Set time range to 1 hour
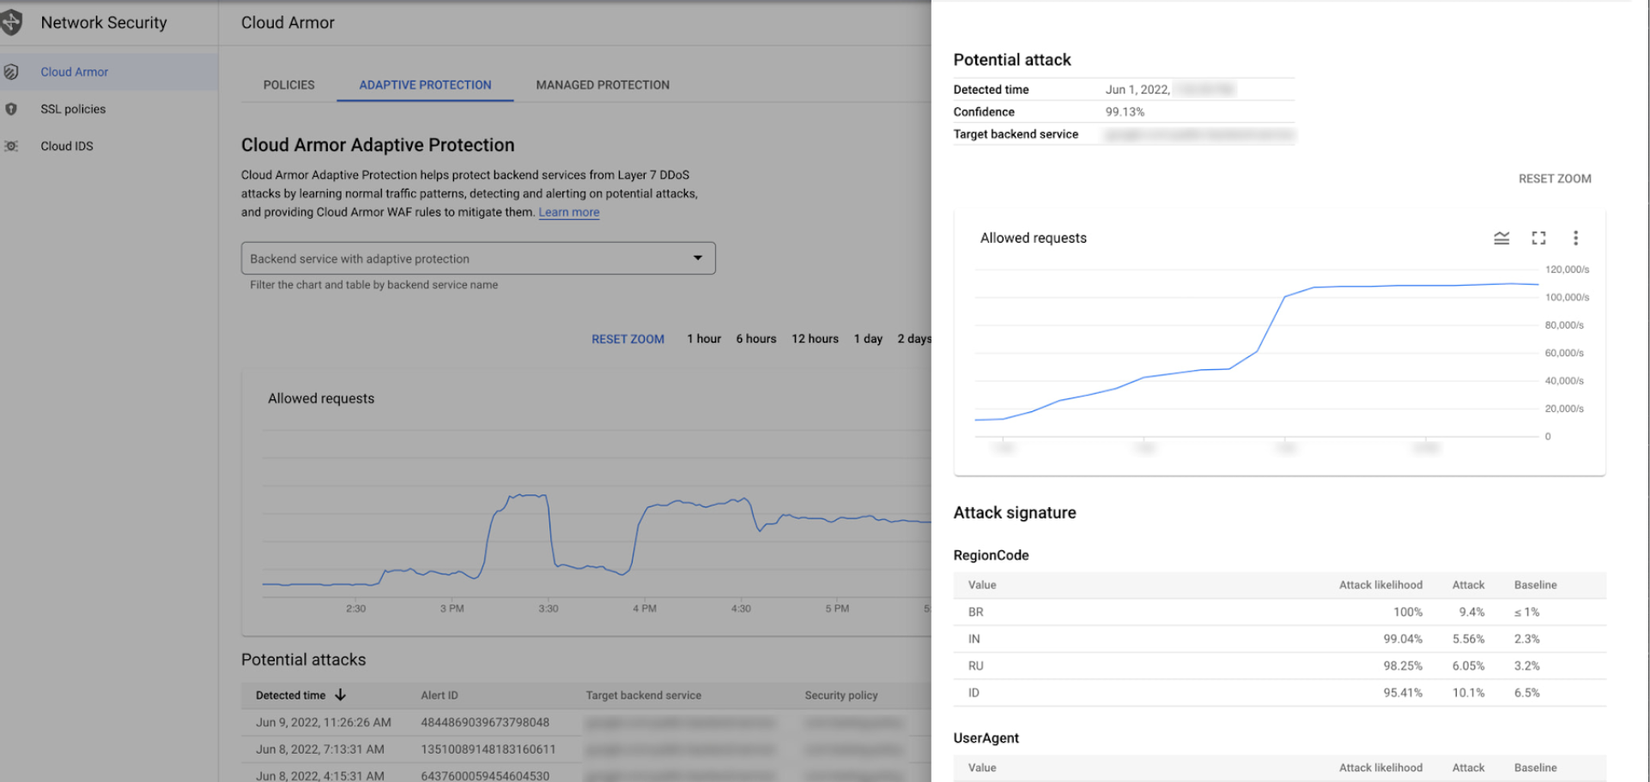 pos(703,339)
